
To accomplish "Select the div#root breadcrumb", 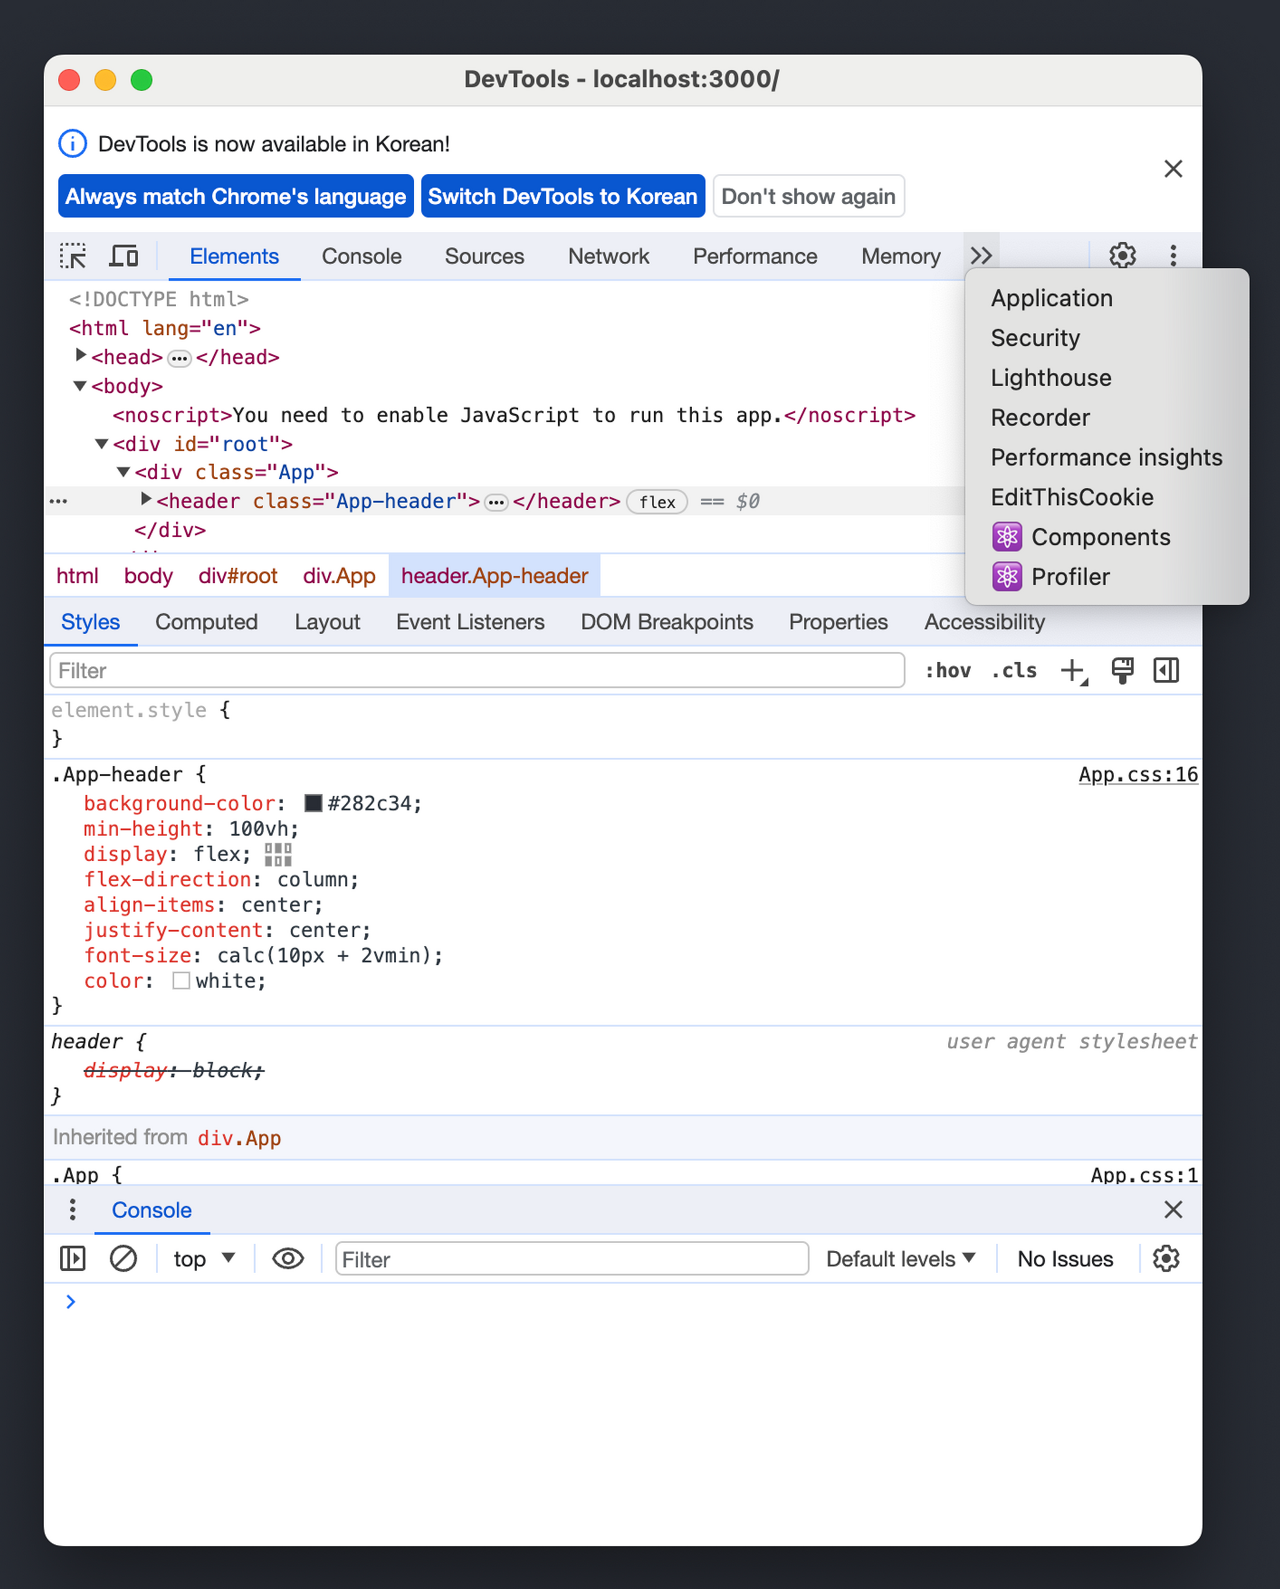I will 238,576.
